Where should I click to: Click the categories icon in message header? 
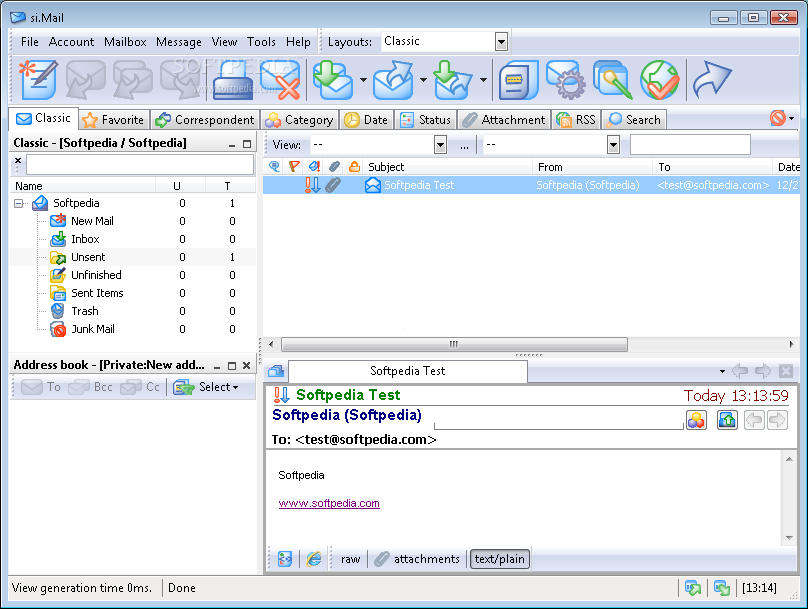click(x=696, y=420)
